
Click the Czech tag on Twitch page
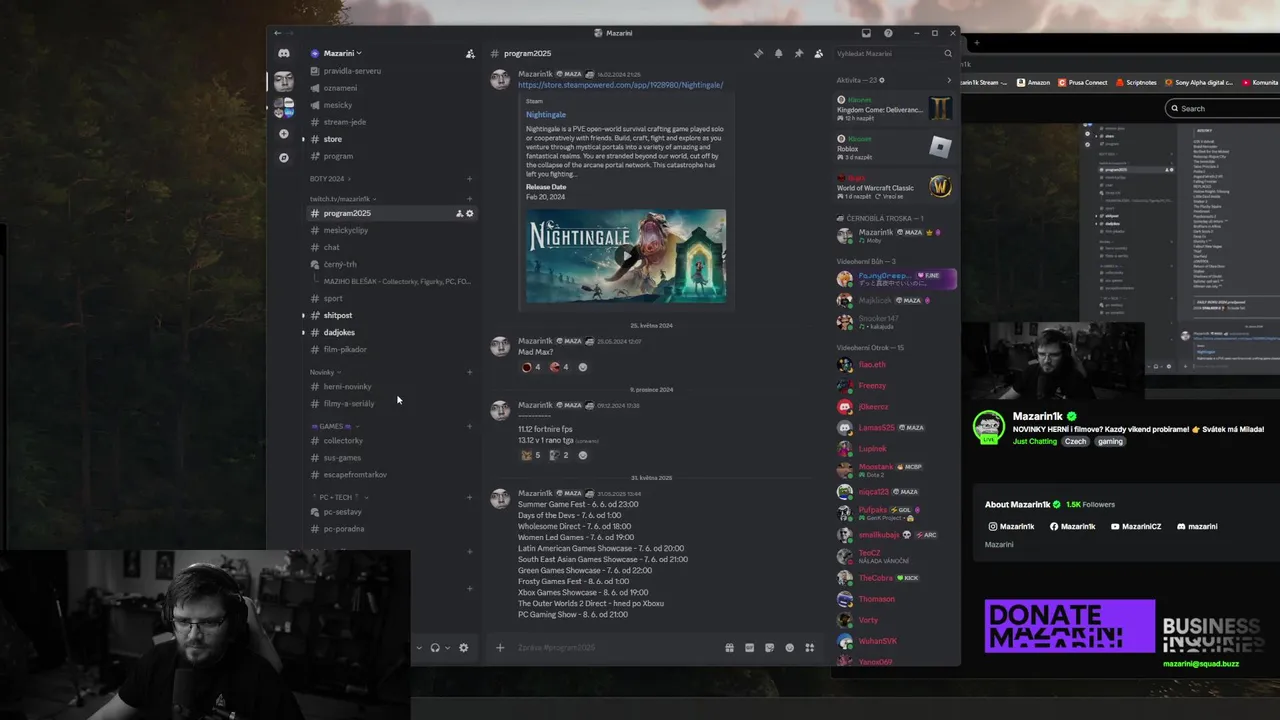[1075, 441]
